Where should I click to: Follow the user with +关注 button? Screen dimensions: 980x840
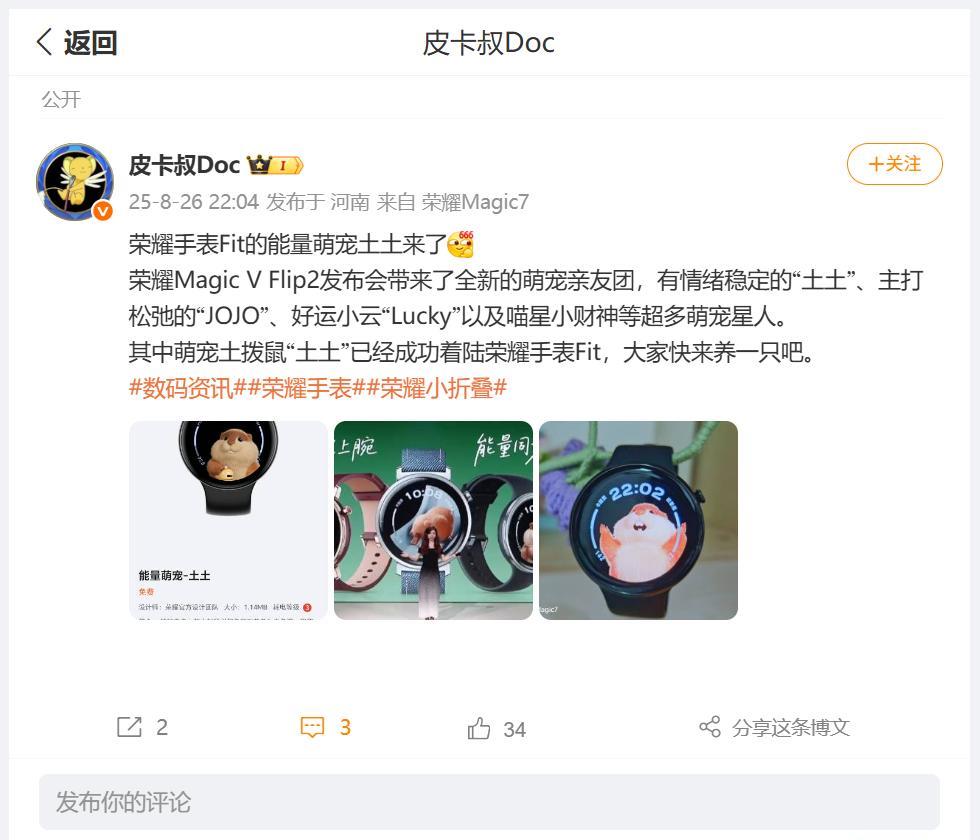(x=894, y=164)
